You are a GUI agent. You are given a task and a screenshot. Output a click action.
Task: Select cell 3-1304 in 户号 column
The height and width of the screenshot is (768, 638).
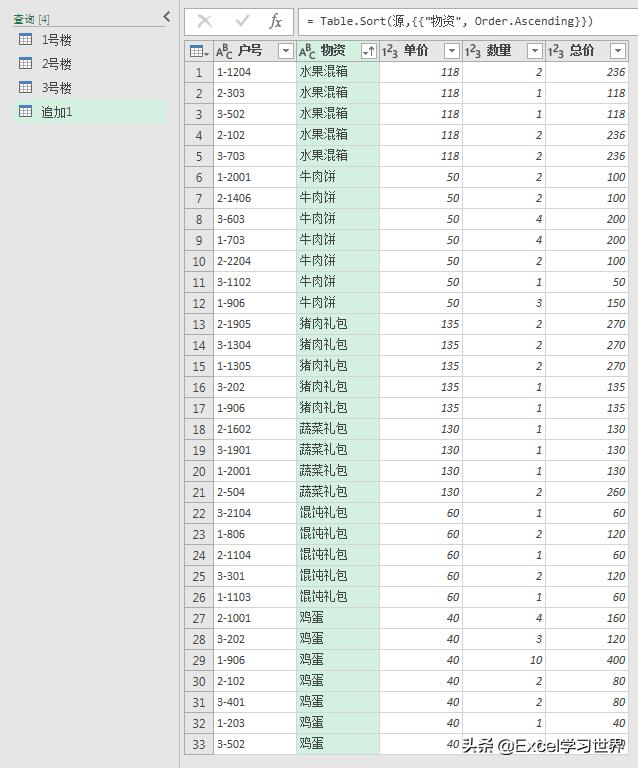click(255, 345)
